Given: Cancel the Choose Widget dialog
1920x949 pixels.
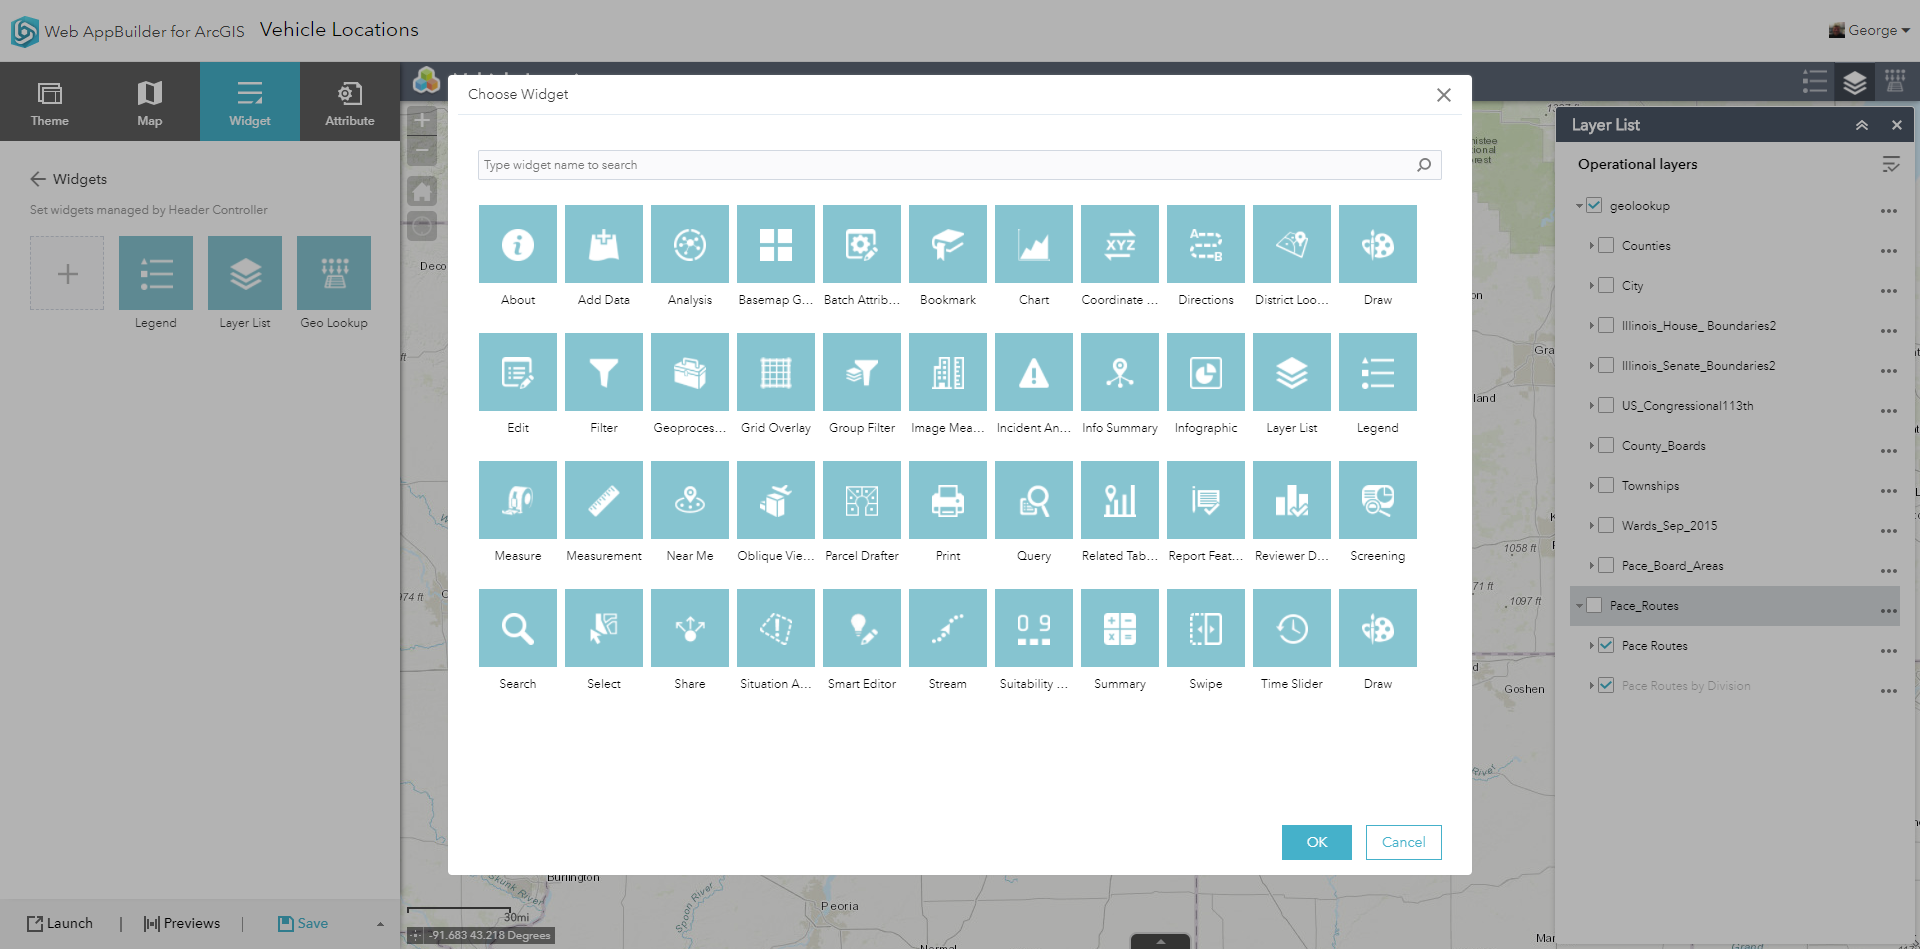Looking at the screenshot, I should 1404,842.
